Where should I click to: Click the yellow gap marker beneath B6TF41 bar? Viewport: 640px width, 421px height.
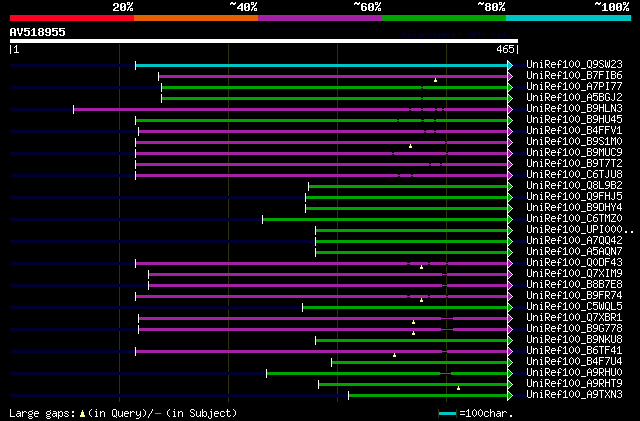(x=394, y=355)
